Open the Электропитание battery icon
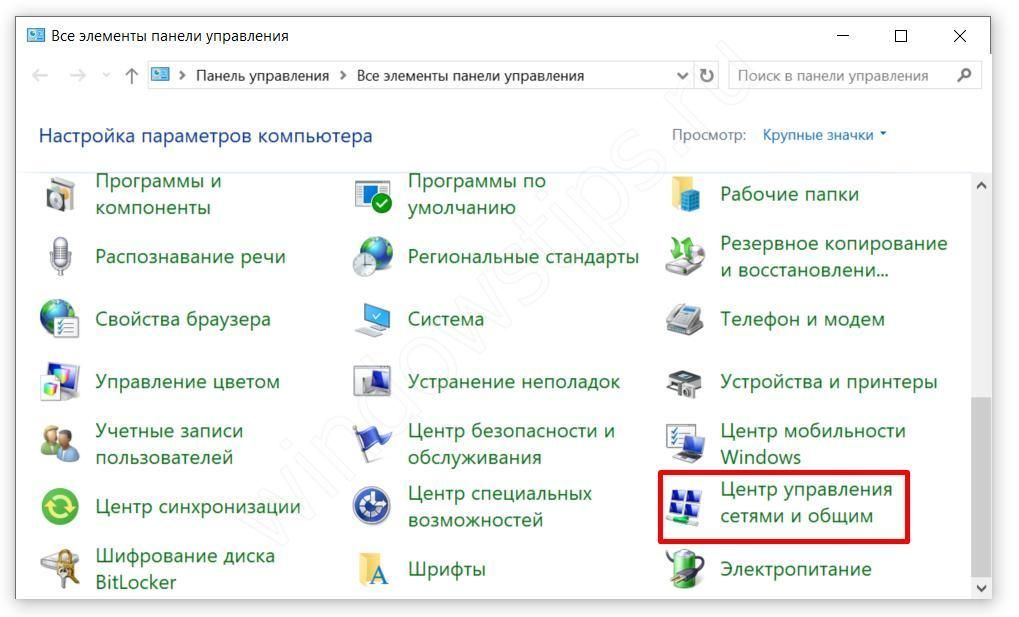 pos(685,569)
